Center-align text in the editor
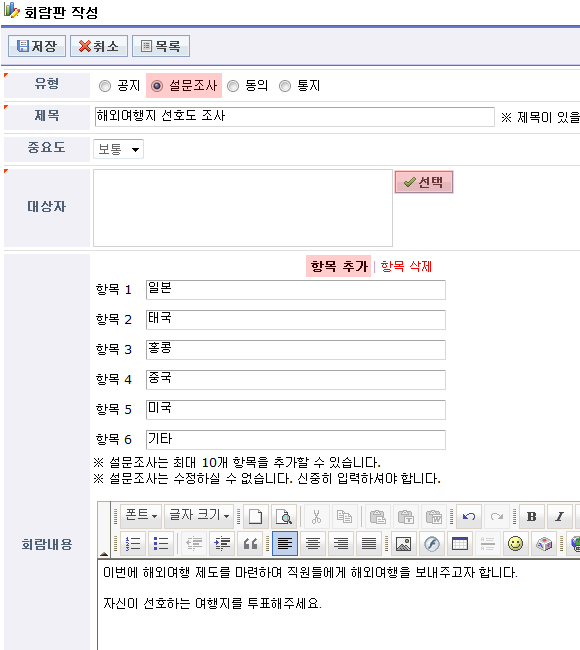The width and height of the screenshot is (580, 650). click(x=313, y=543)
